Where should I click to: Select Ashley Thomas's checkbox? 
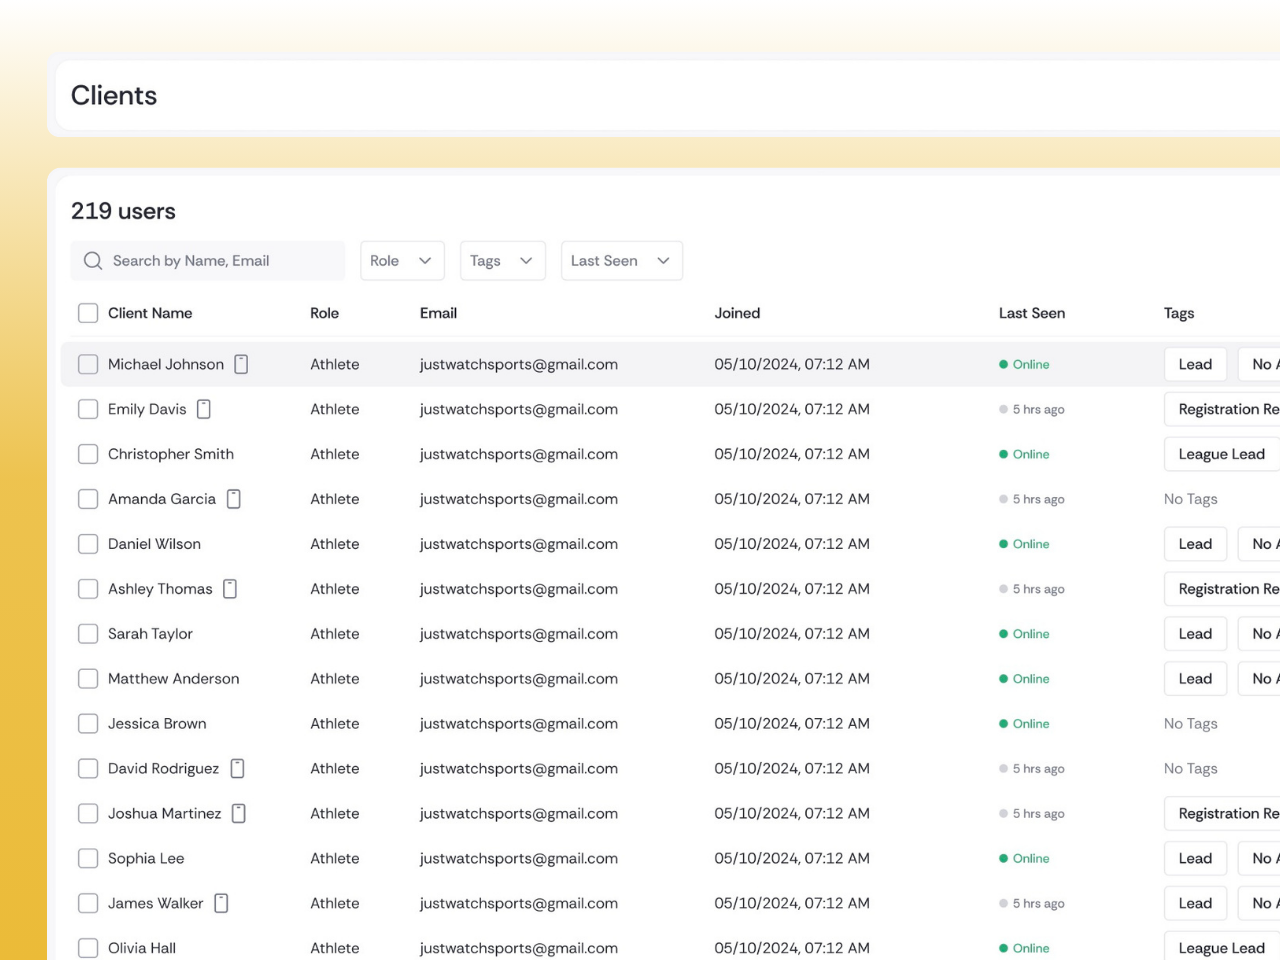[x=88, y=589]
